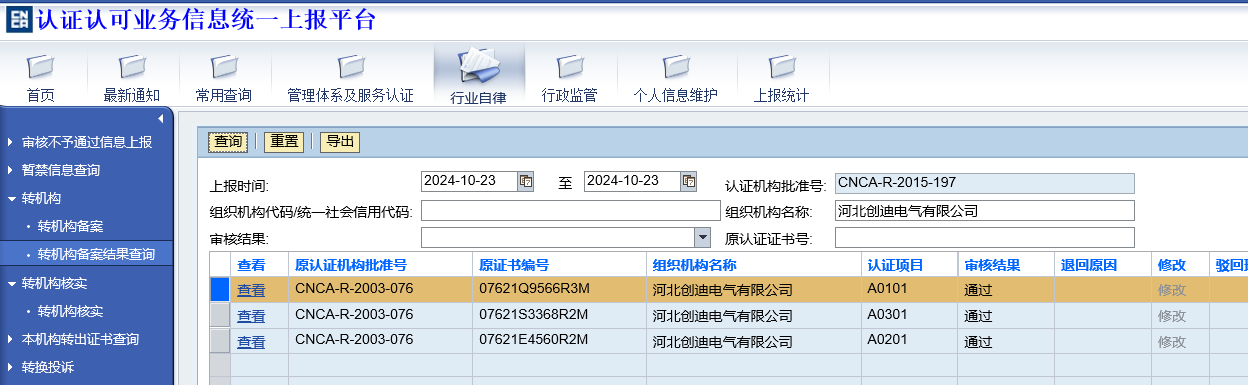The width and height of the screenshot is (1248, 385).
Task: Select the 上报统计 menu label
Action: [x=782, y=96]
